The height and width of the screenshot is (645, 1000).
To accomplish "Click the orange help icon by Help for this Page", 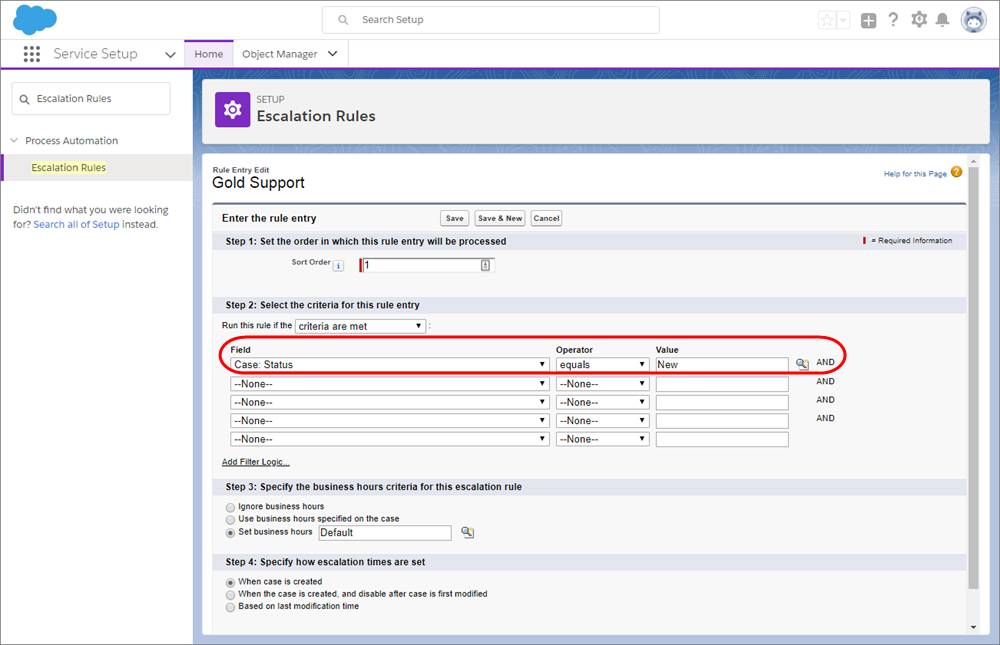I will pos(956,172).
